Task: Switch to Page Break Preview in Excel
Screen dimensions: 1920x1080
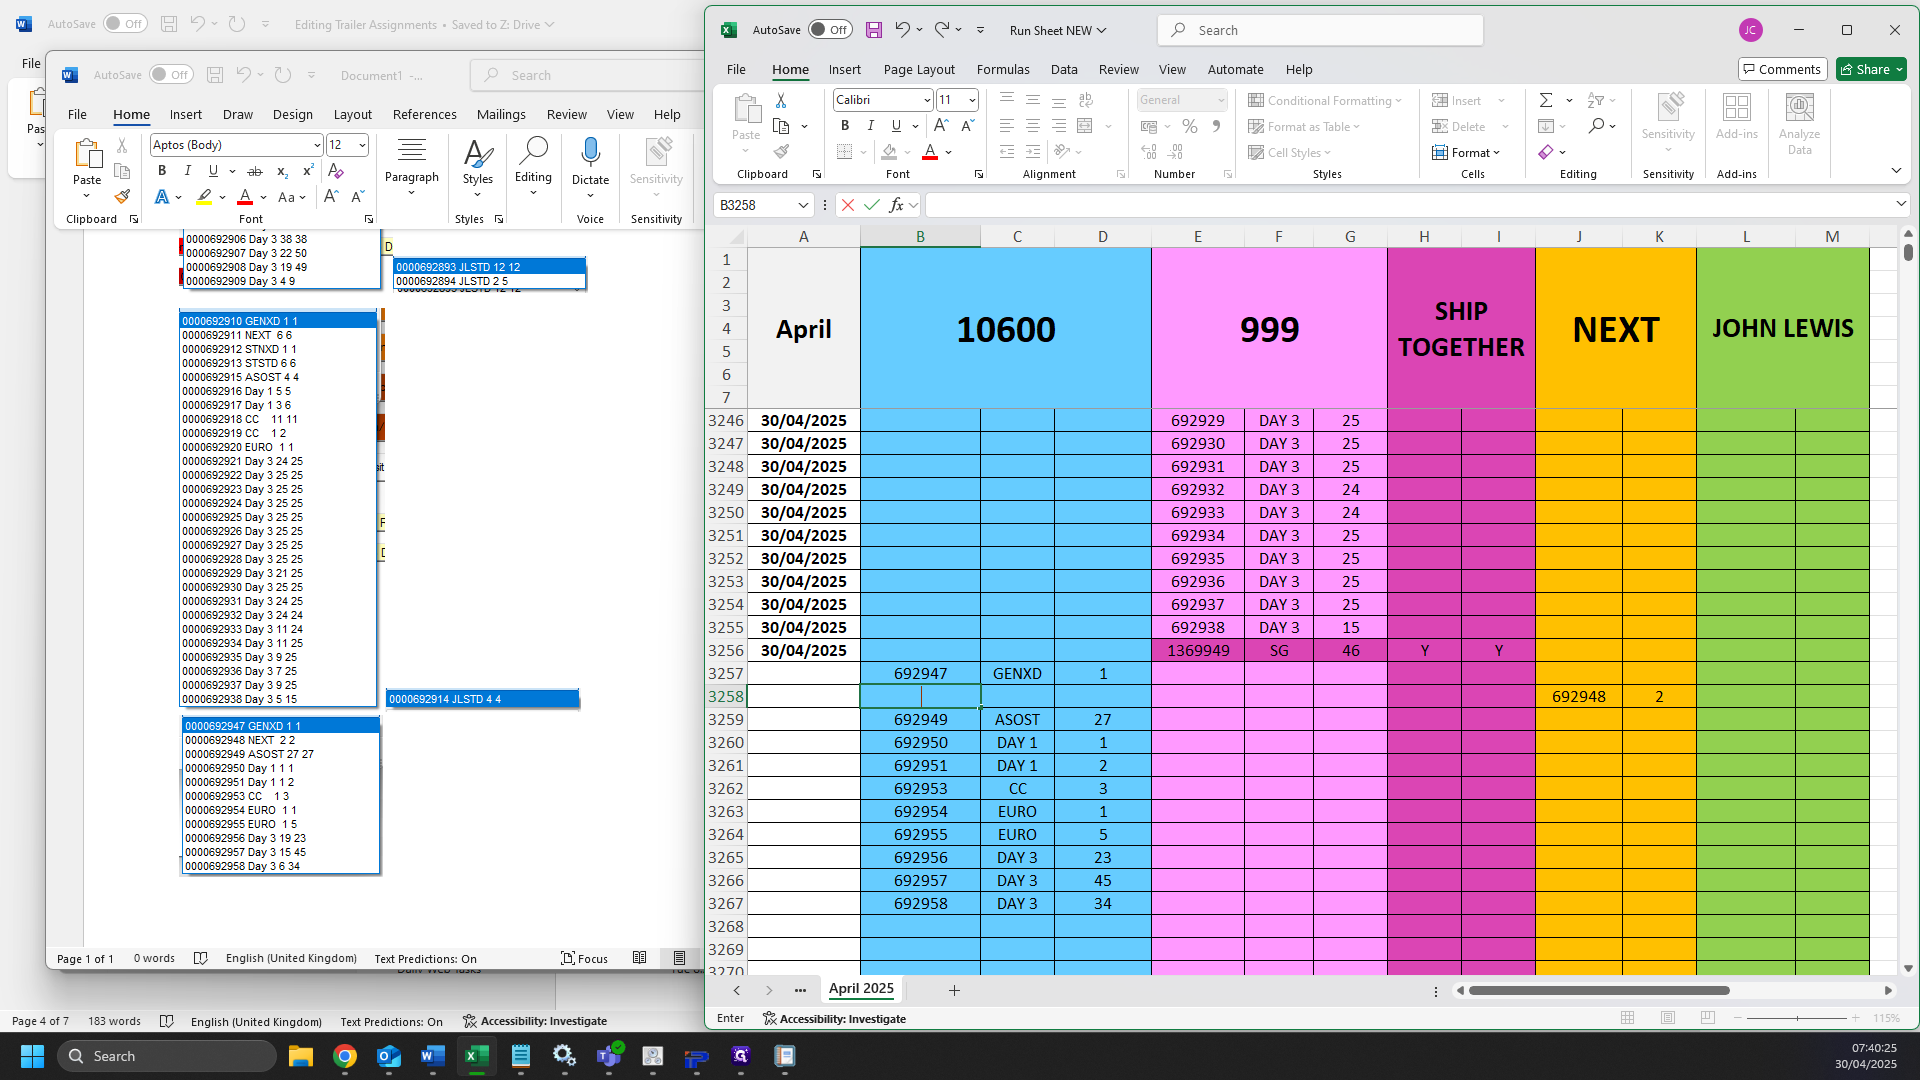Action: [x=1708, y=1018]
